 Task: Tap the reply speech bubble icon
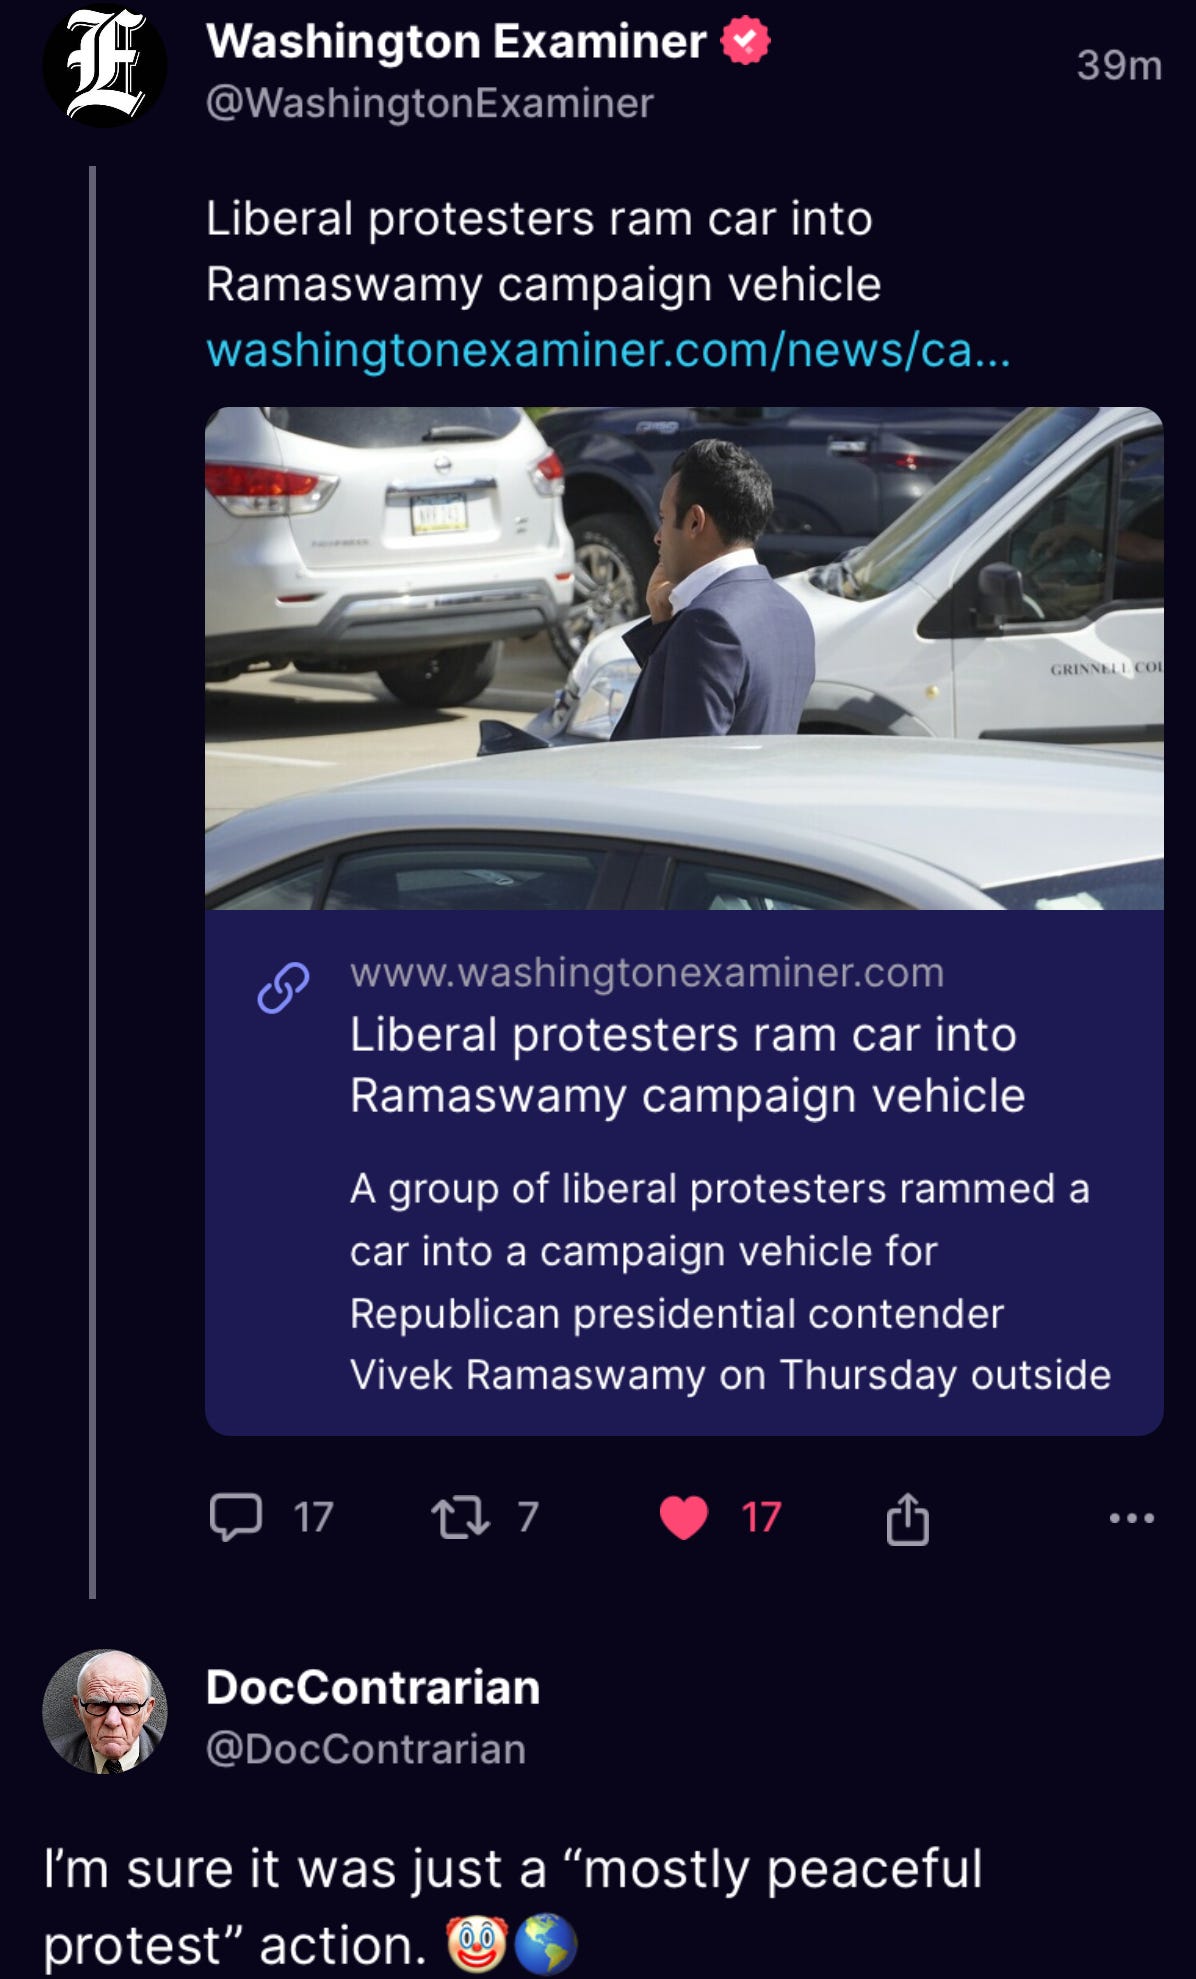click(236, 1517)
